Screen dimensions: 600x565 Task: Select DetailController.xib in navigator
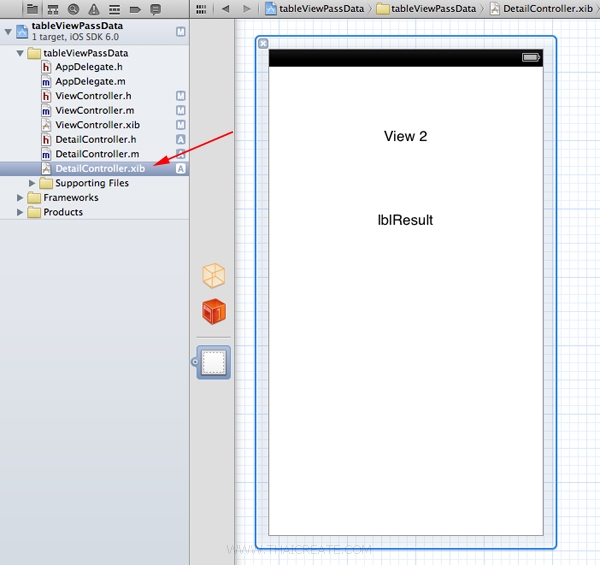(x=94, y=169)
